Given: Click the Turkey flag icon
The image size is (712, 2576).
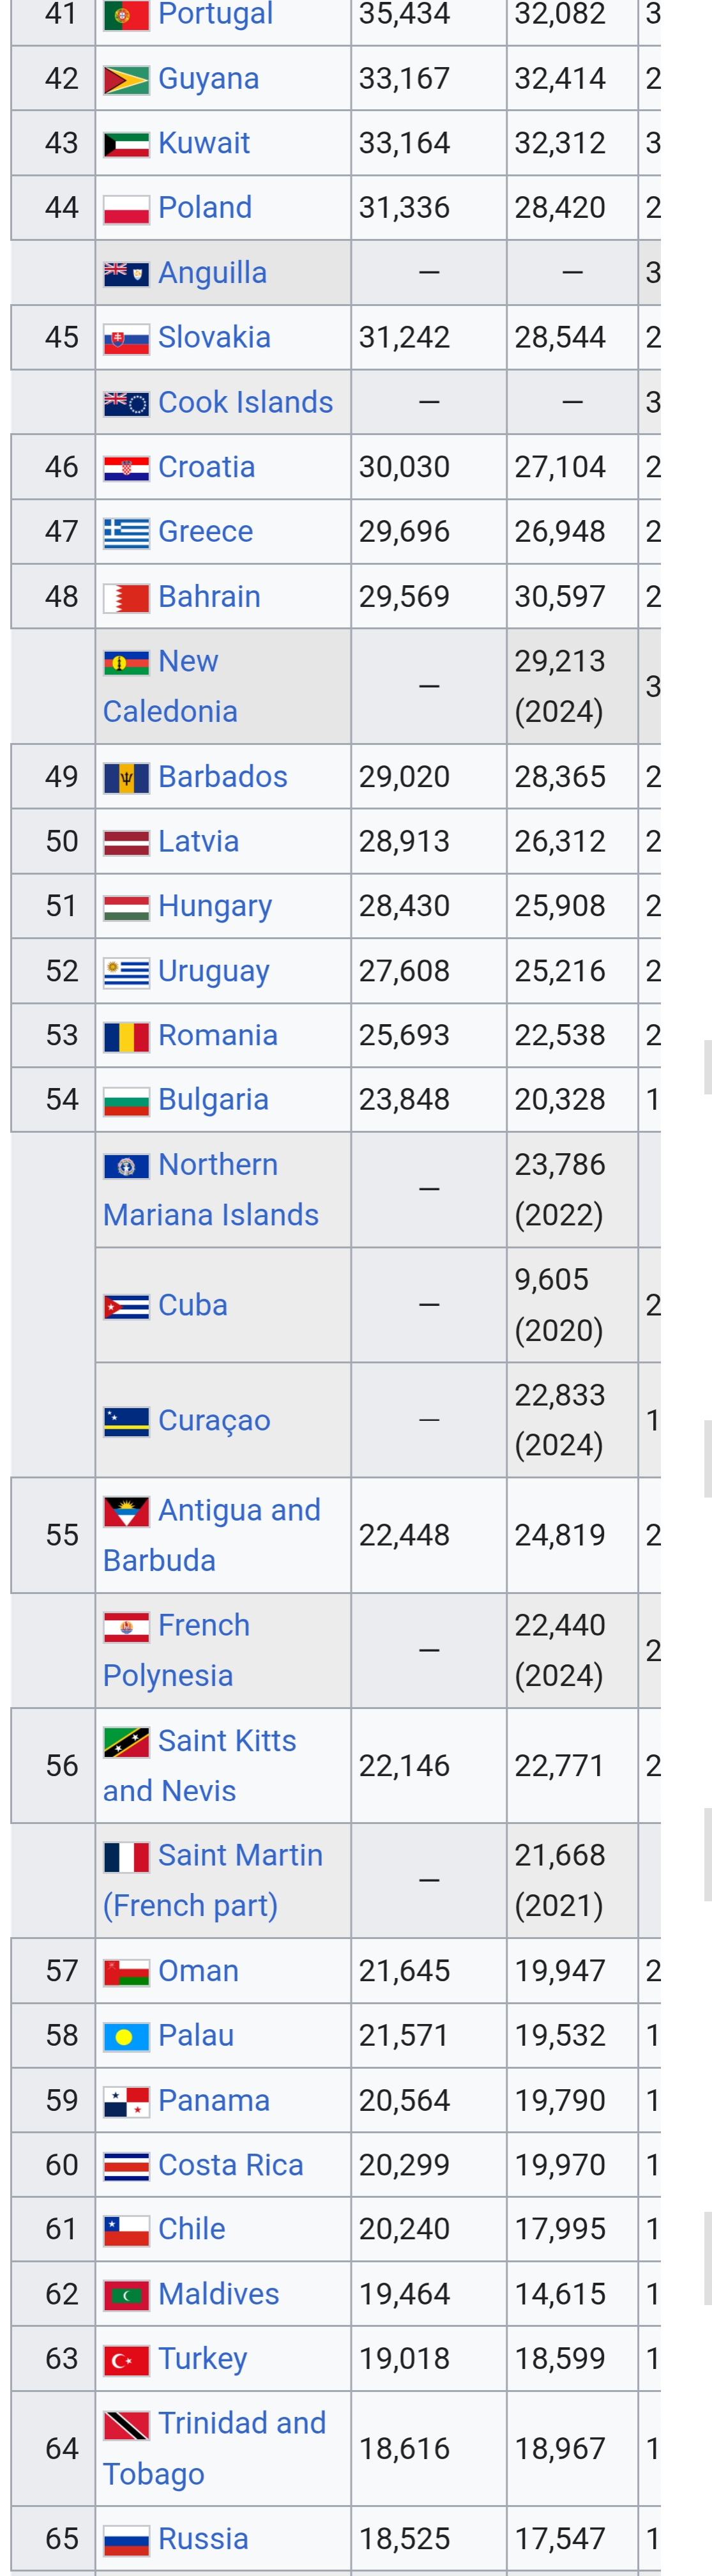Looking at the screenshot, I should click(x=126, y=2360).
